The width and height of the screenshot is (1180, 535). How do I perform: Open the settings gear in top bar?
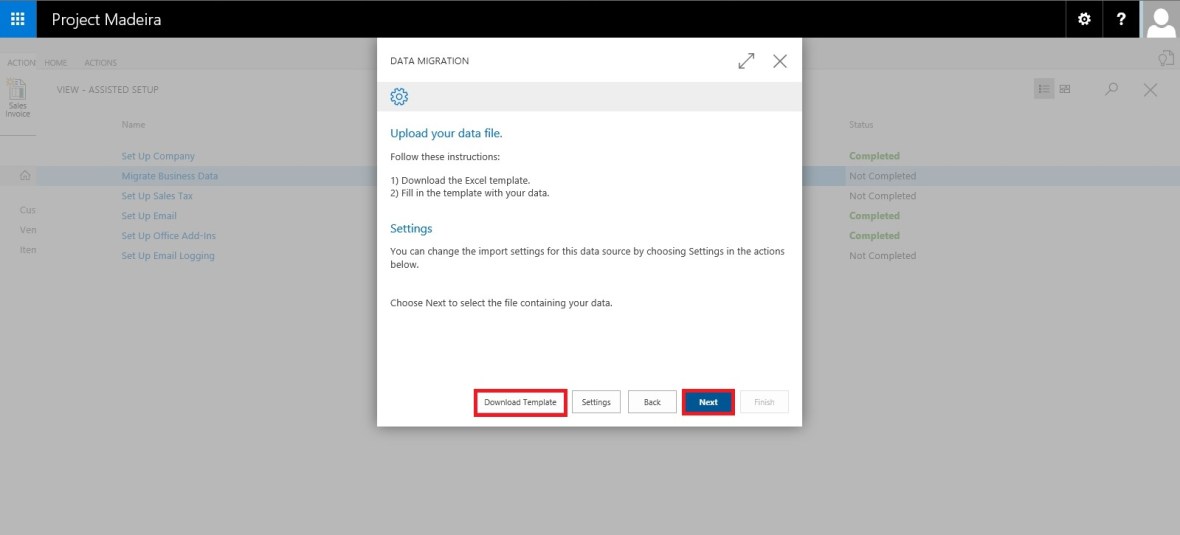coord(1084,19)
